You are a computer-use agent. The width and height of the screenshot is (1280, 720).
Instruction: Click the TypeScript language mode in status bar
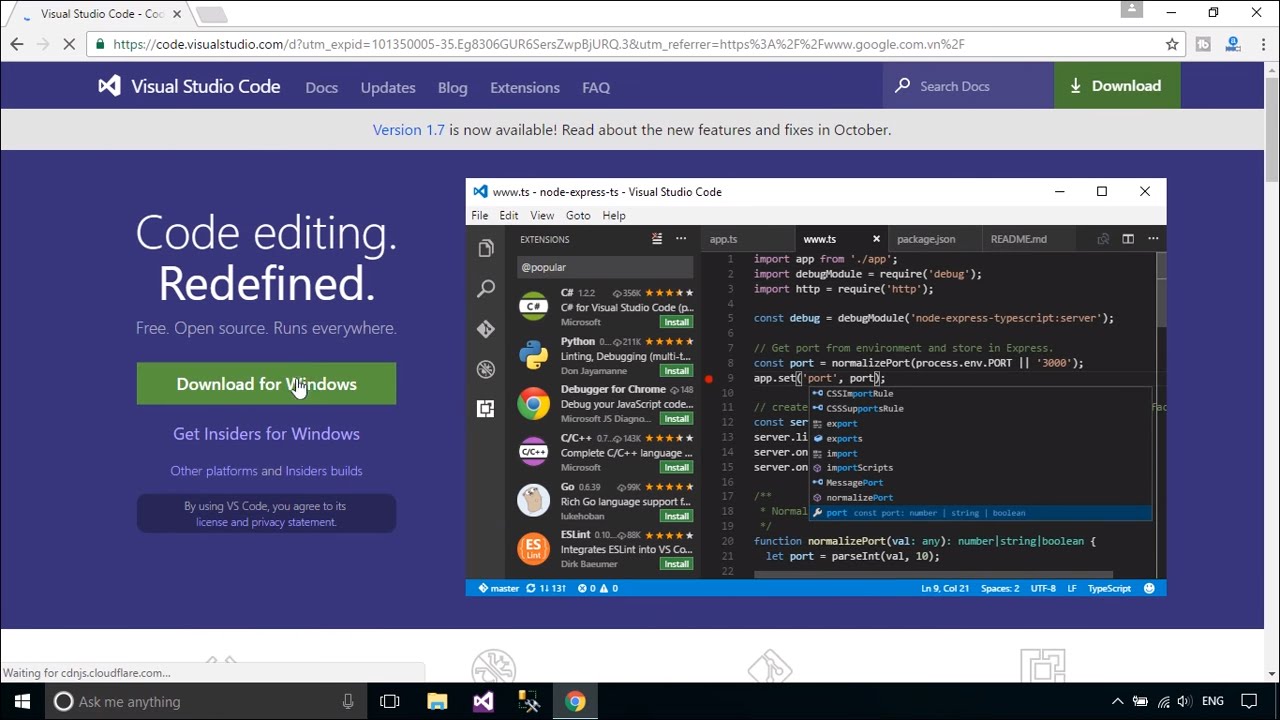pyautogui.click(x=1109, y=589)
